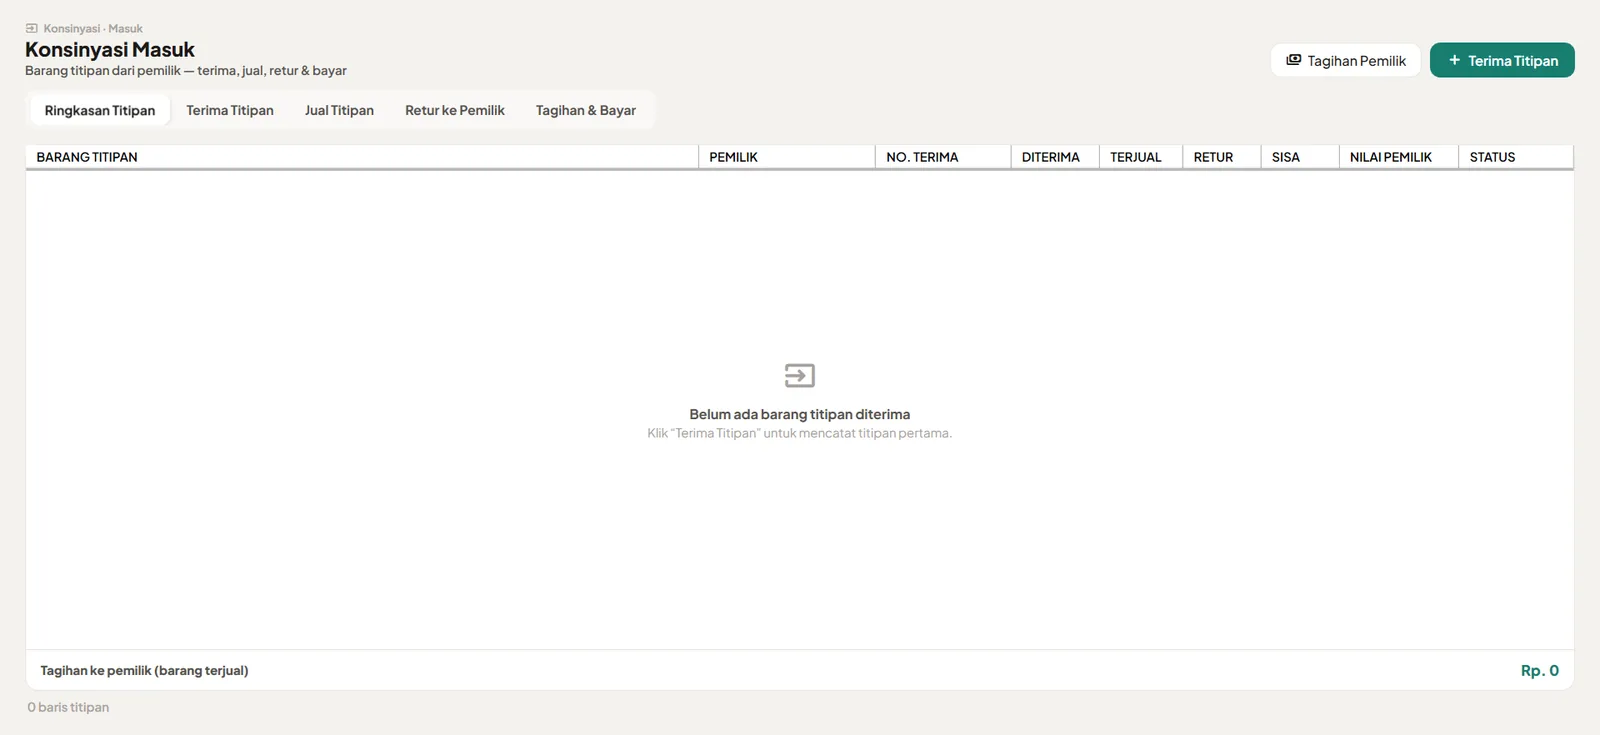Screen dimensions: 1600x735
Task: Click the '0 baris titipan' row count
Action: pos(68,707)
